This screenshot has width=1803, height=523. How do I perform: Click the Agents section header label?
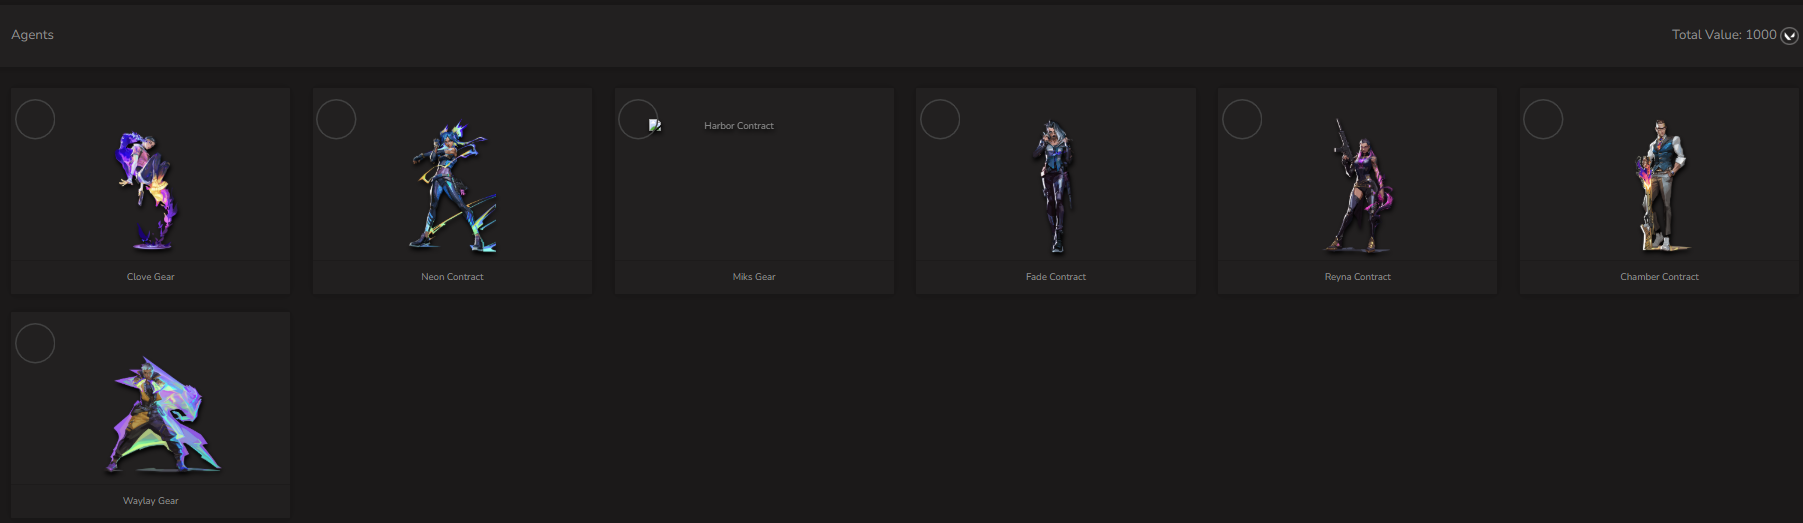coord(32,35)
